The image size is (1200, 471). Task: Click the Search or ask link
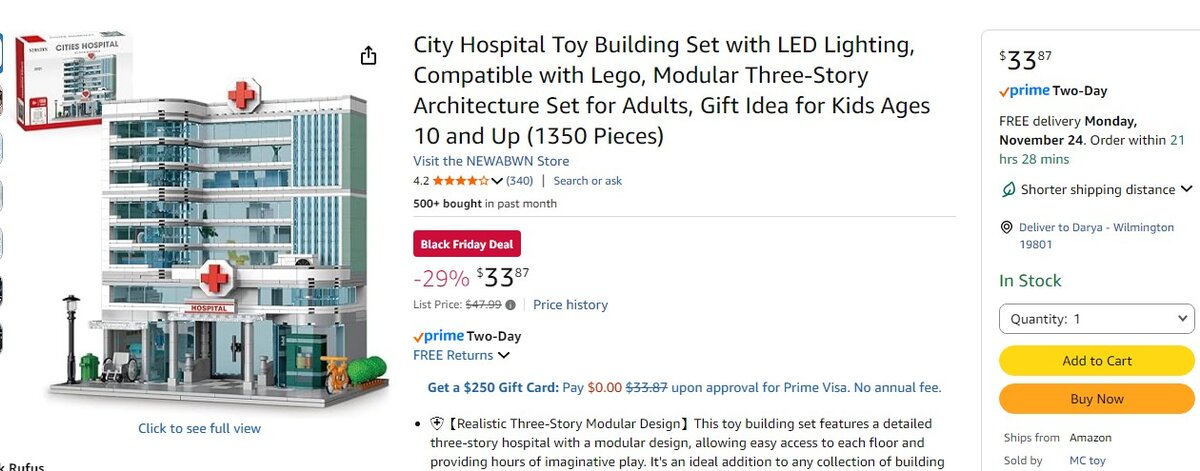tap(587, 181)
